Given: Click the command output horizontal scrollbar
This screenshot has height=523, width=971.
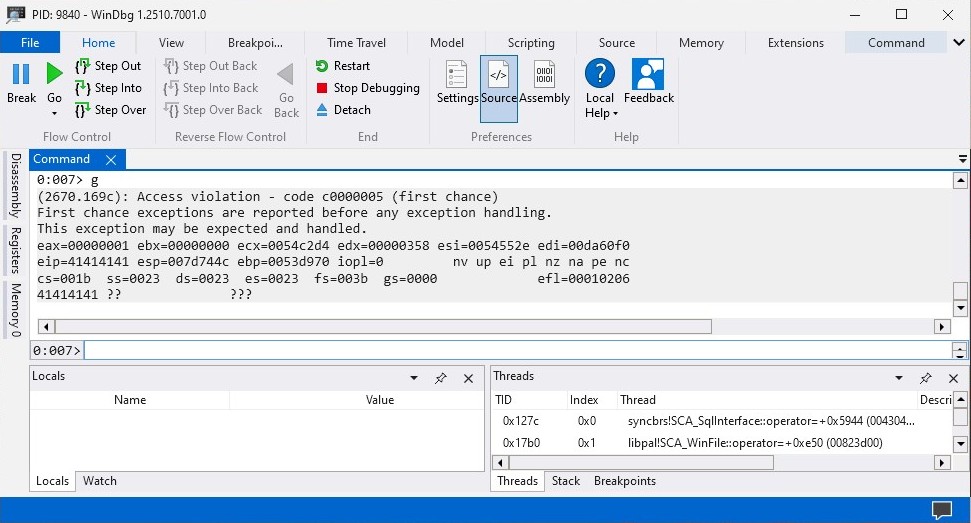Looking at the screenshot, I should tap(383, 327).
